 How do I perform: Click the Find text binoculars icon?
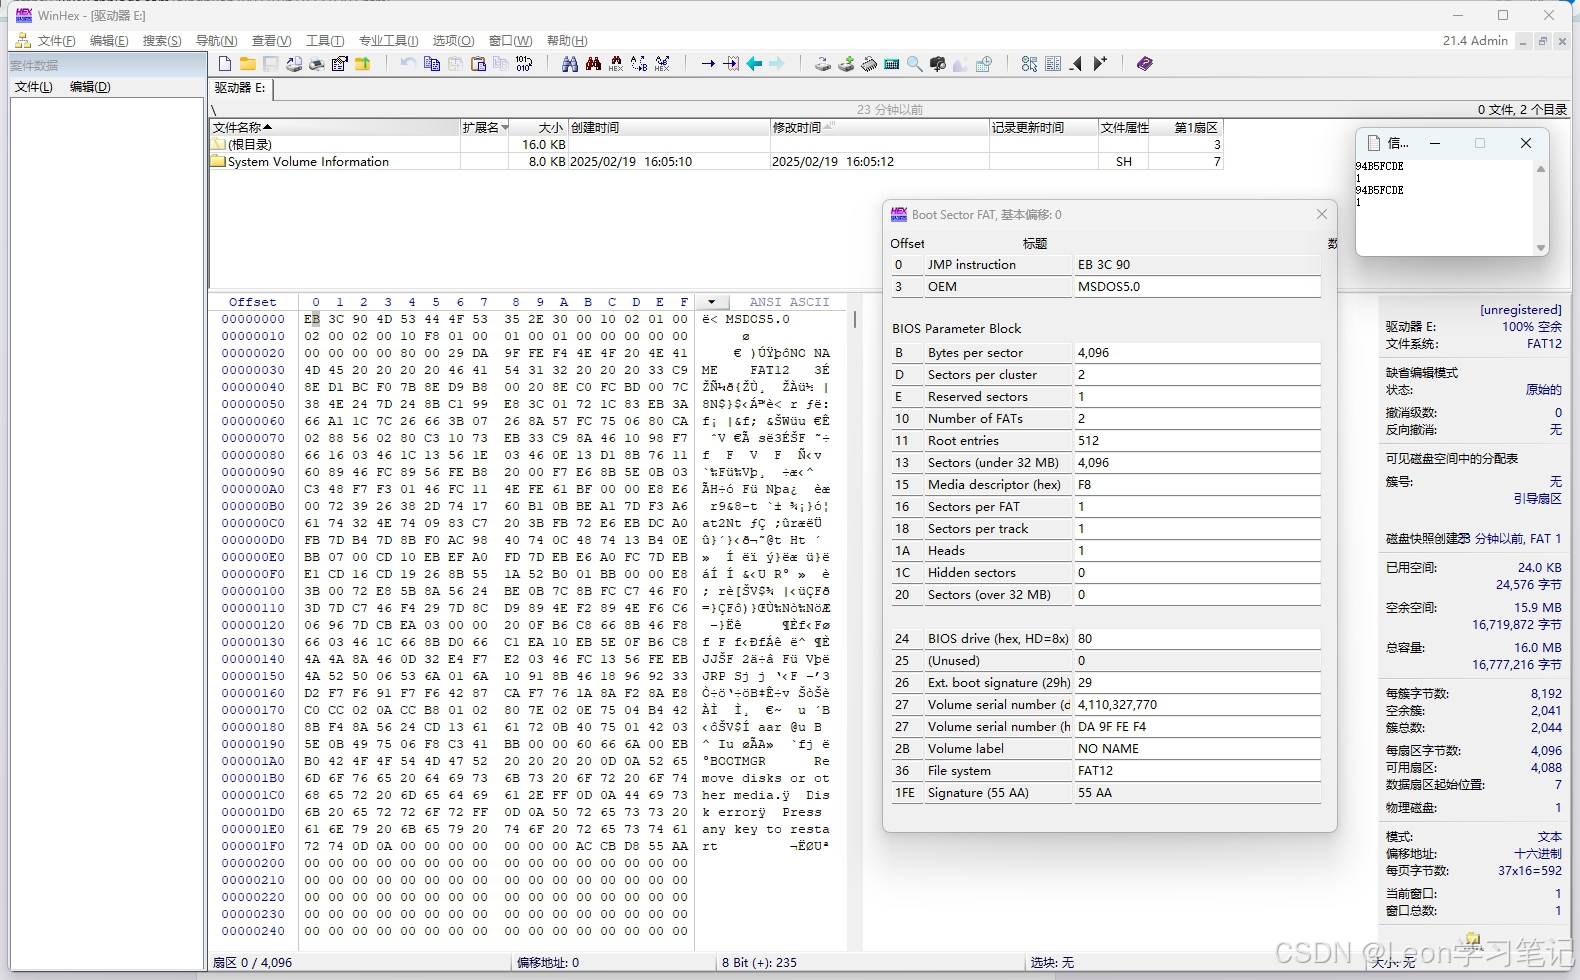(x=570, y=64)
